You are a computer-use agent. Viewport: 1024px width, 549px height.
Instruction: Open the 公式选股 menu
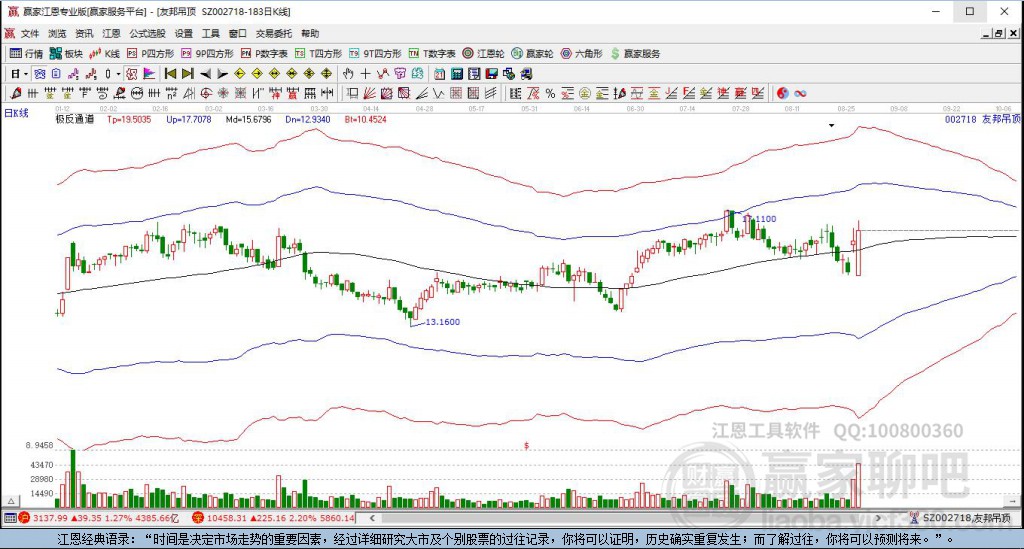tap(147, 33)
